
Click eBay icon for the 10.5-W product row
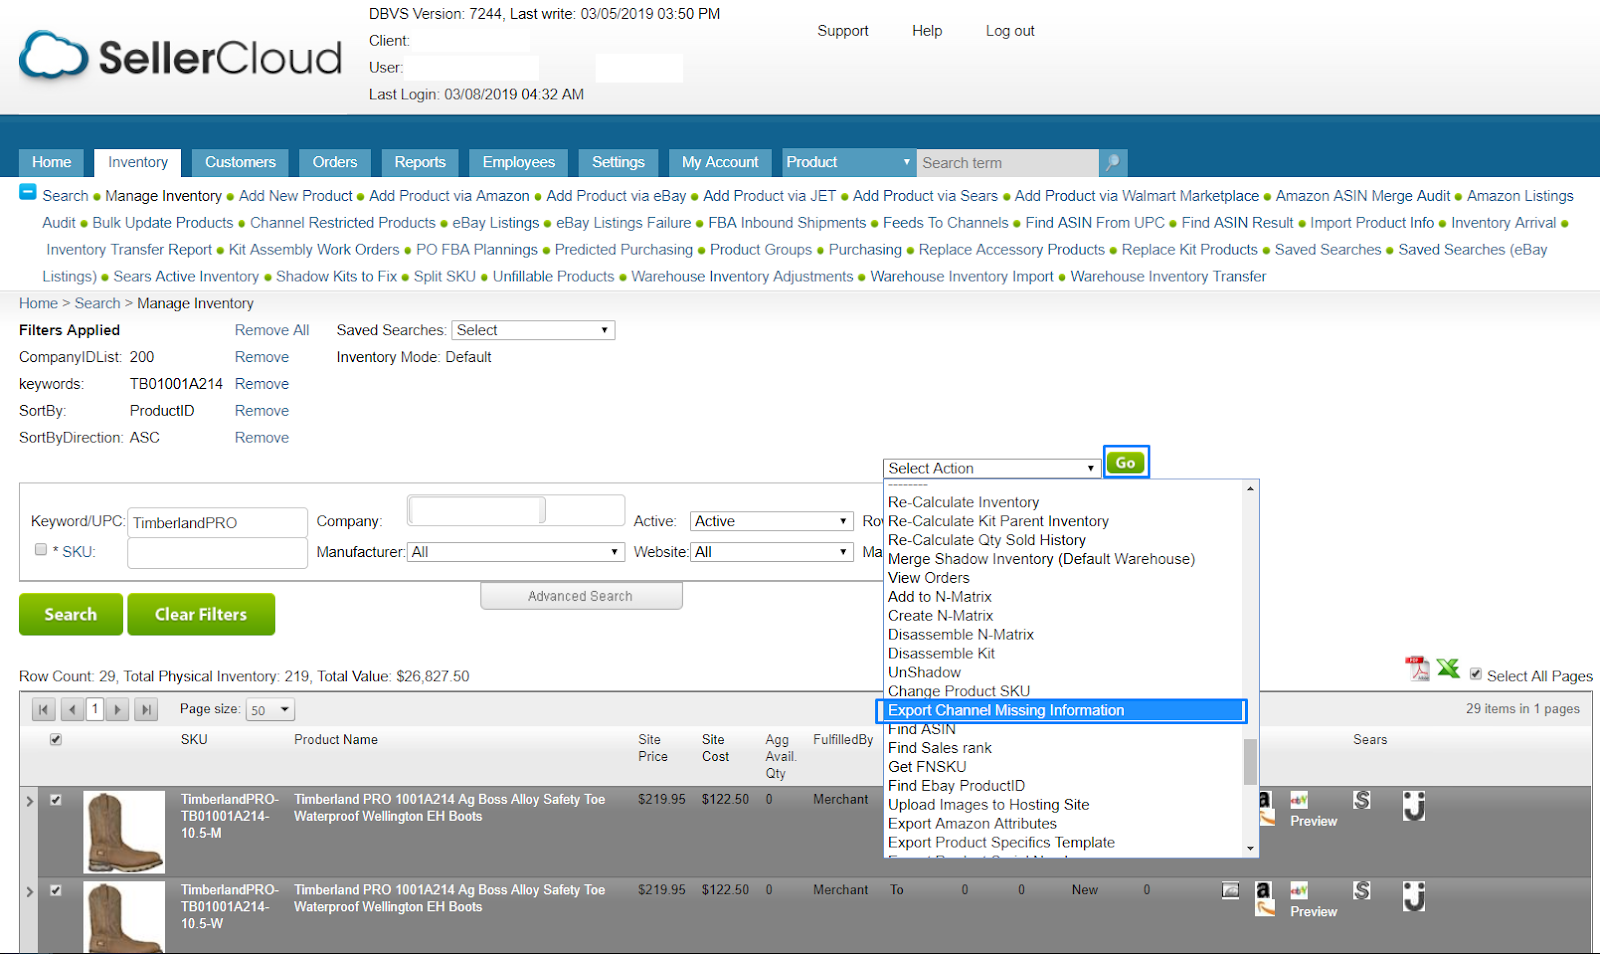click(x=1300, y=890)
